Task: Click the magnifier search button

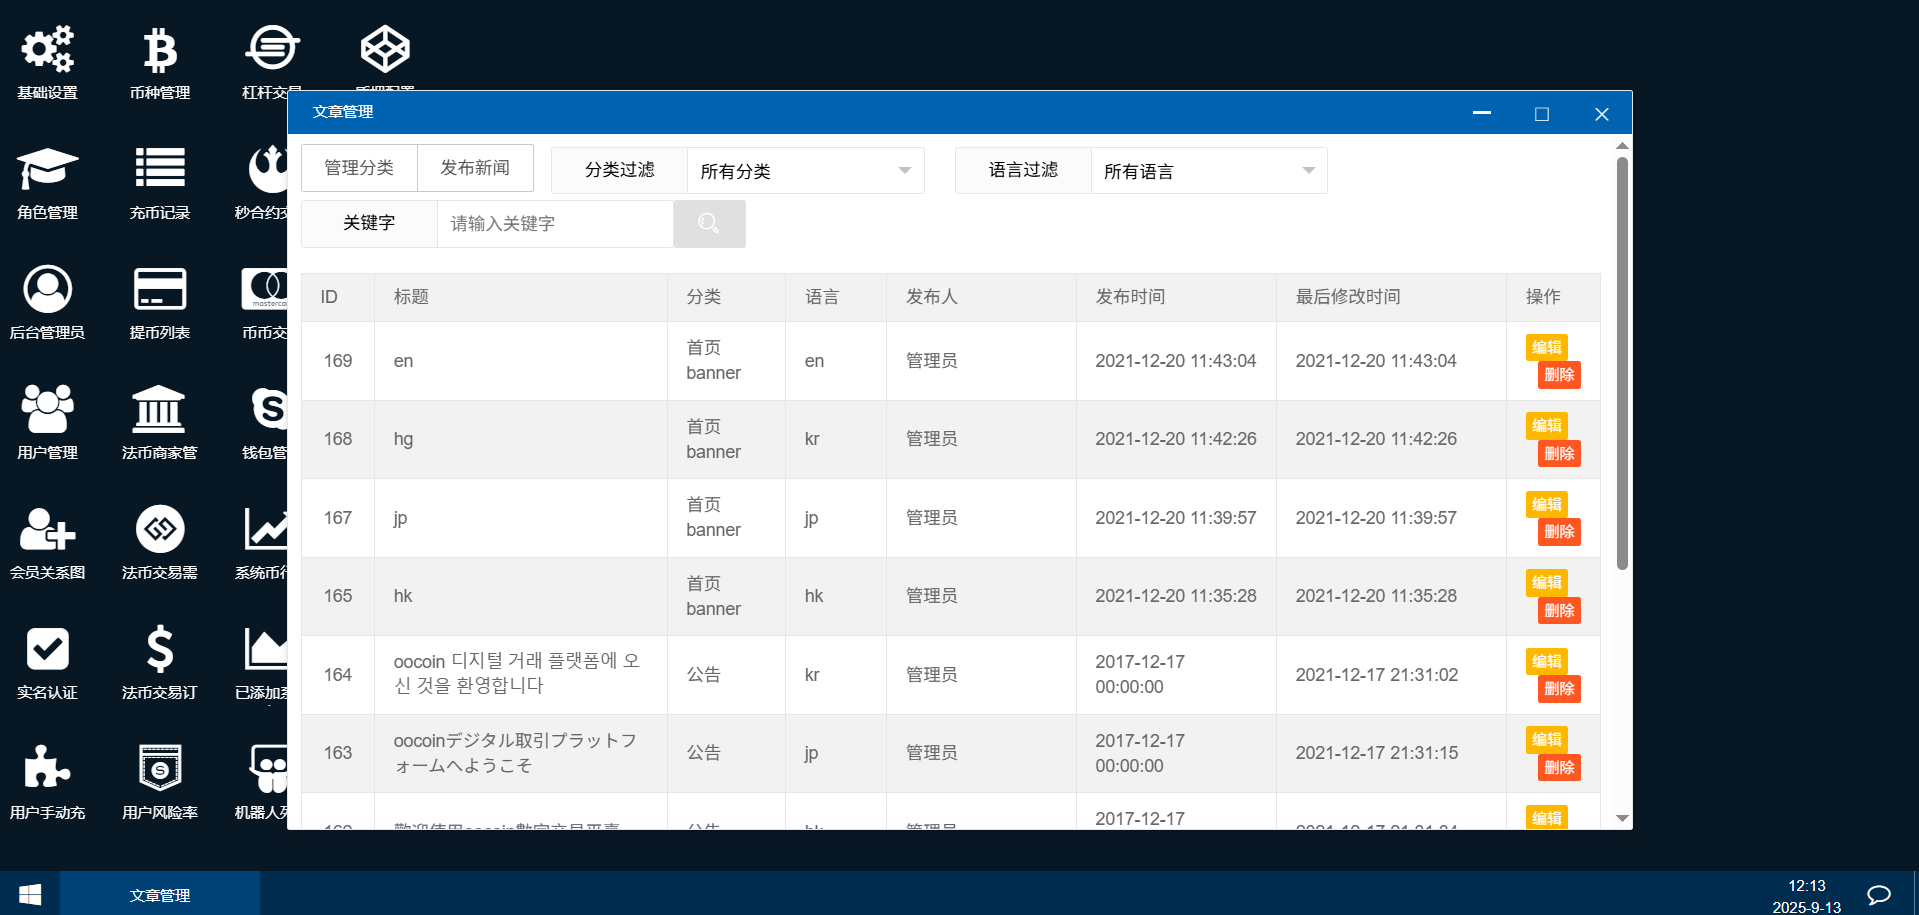Action: [x=709, y=224]
